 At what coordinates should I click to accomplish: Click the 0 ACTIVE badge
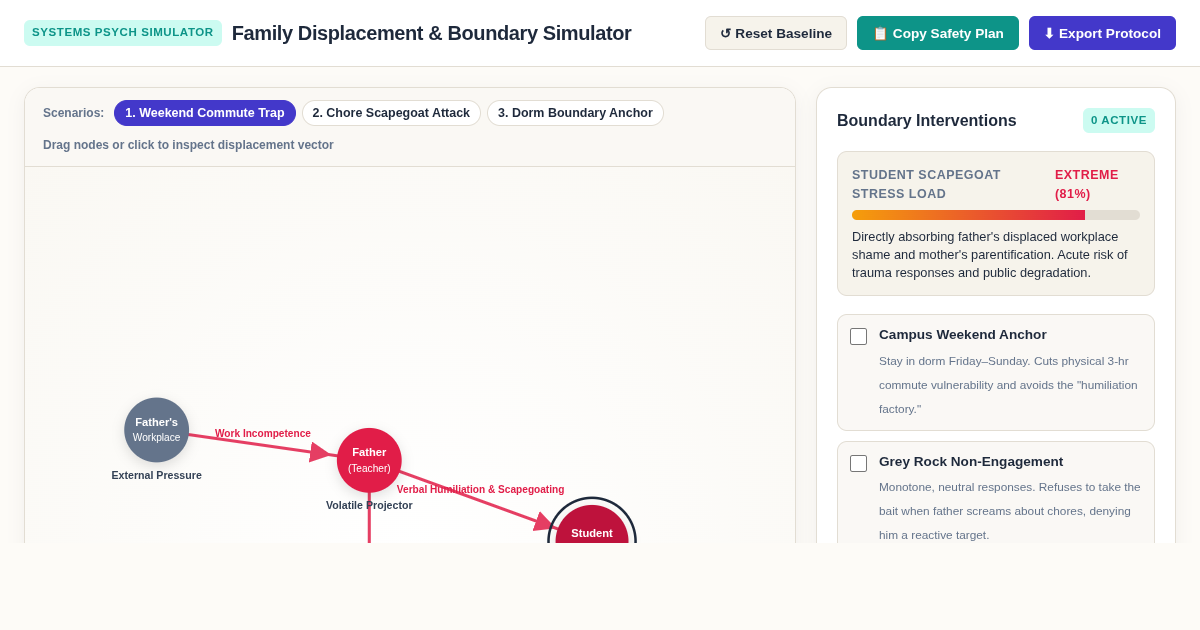(x=1119, y=120)
